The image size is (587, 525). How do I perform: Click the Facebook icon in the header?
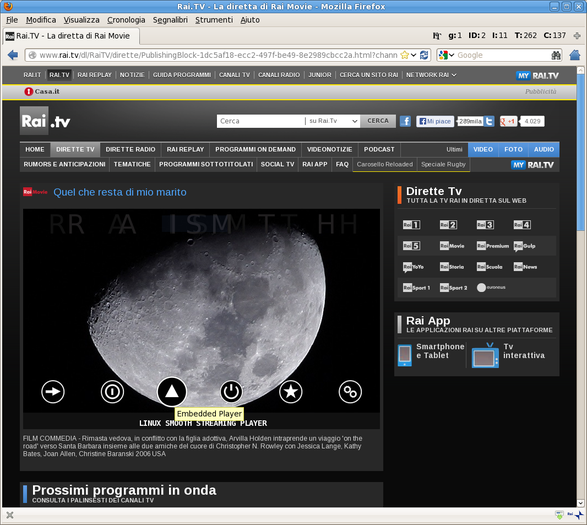(x=405, y=121)
